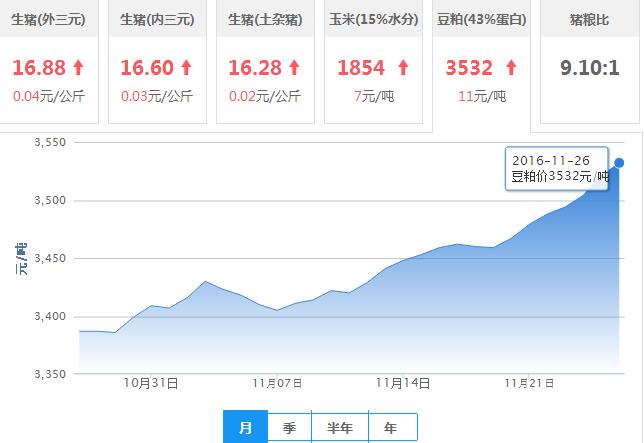The width and height of the screenshot is (644, 443).
Task: Click the 0.03元/公斤 change text
Action: coord(157,96)
